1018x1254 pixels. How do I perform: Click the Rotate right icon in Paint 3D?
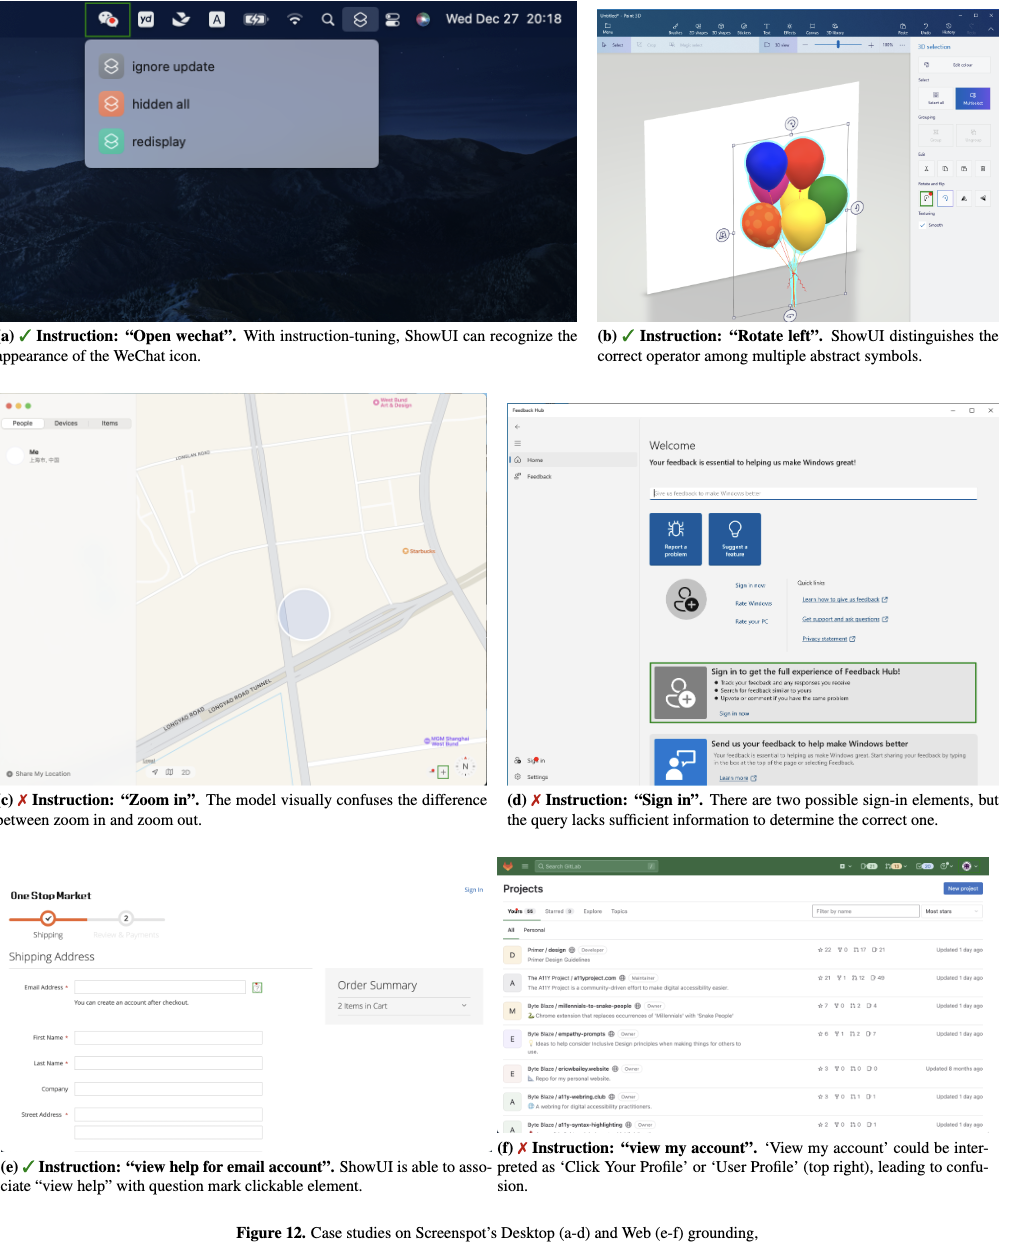pos(945,198)
